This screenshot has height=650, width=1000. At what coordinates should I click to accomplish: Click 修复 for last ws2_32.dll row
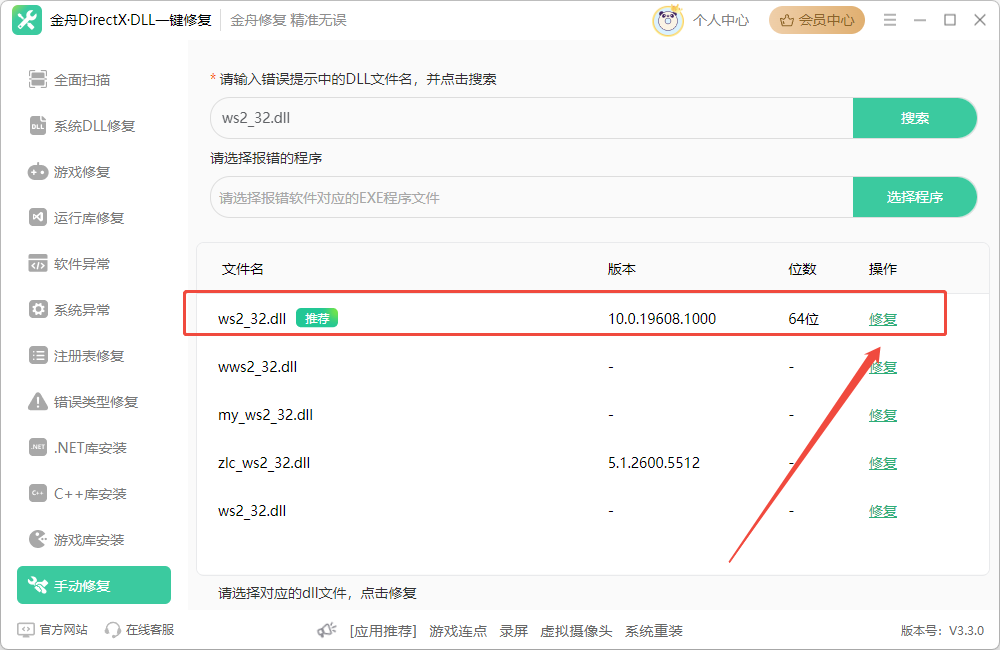point(883,510)
